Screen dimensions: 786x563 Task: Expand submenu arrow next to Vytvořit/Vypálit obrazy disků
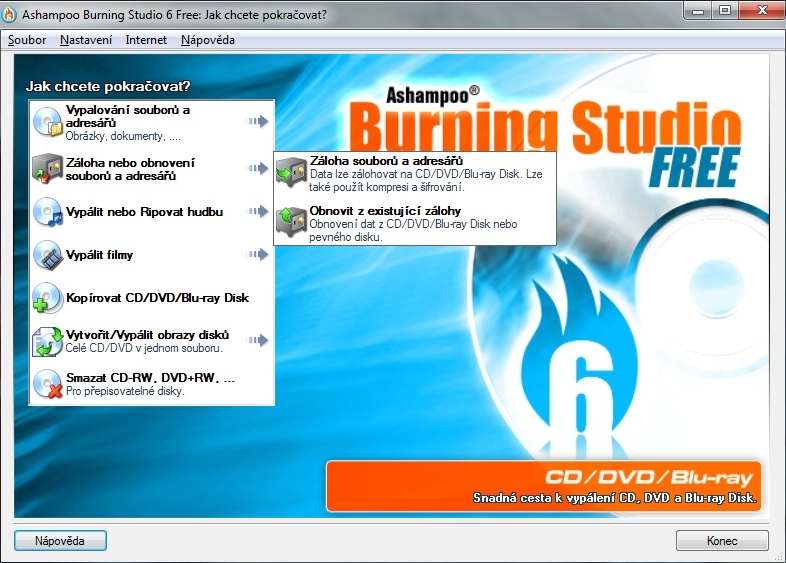click(258, 340)
